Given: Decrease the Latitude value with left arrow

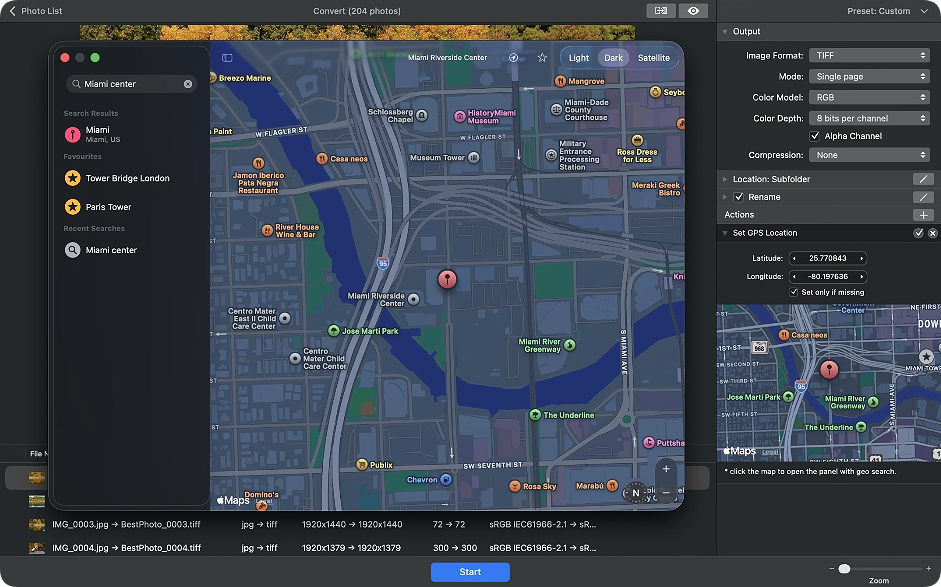Looking at the screenshot, I should [794, 258].
